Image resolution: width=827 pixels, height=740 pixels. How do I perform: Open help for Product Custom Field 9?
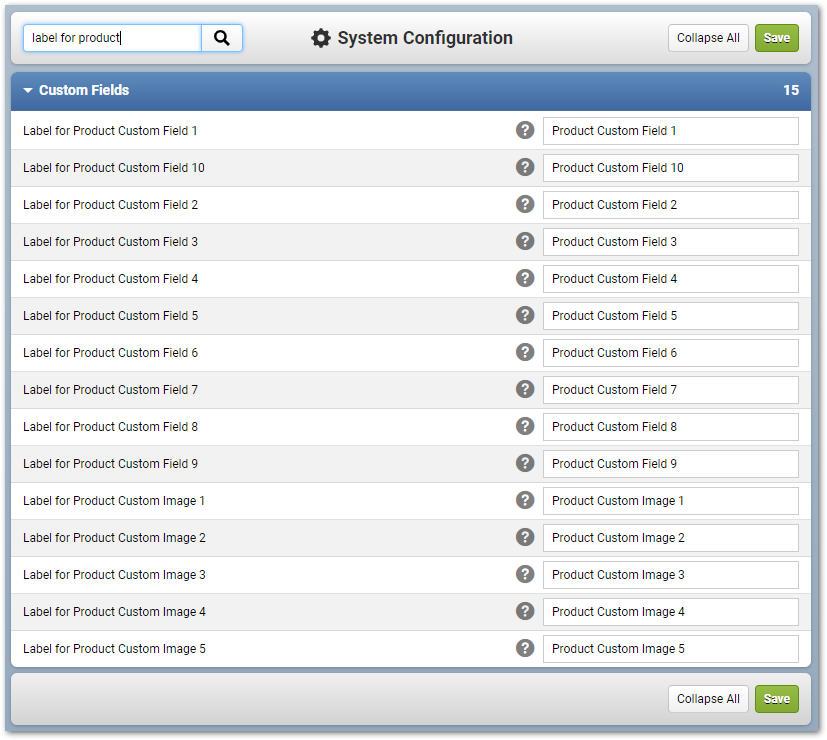tap(525, 463)
